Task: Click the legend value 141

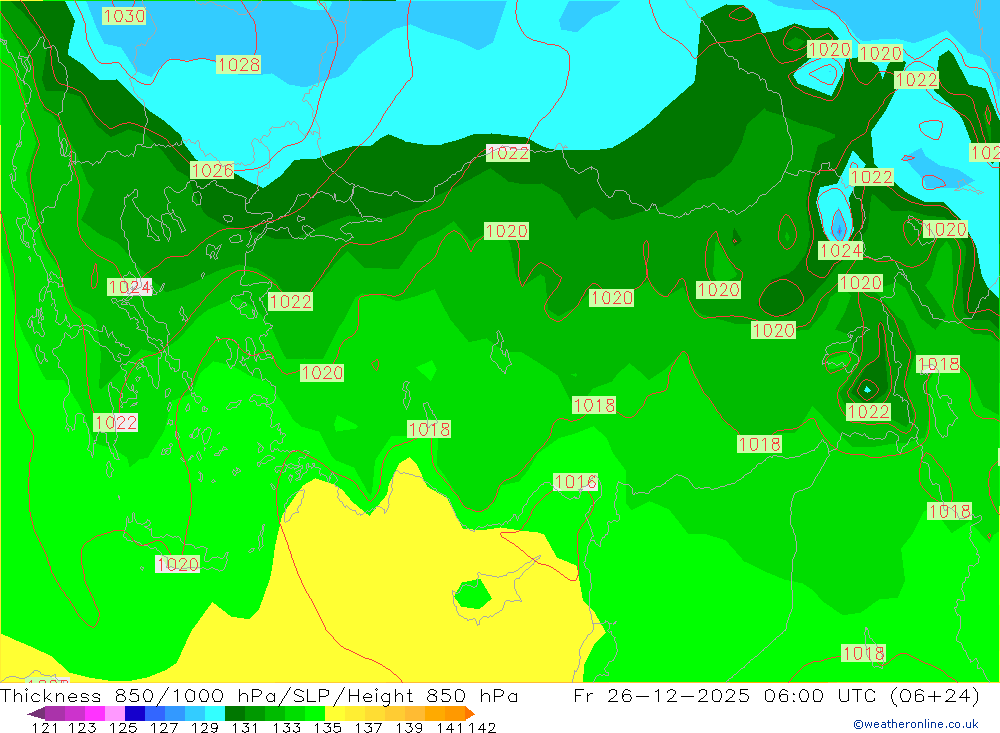Action: click(x=450, y=727)
